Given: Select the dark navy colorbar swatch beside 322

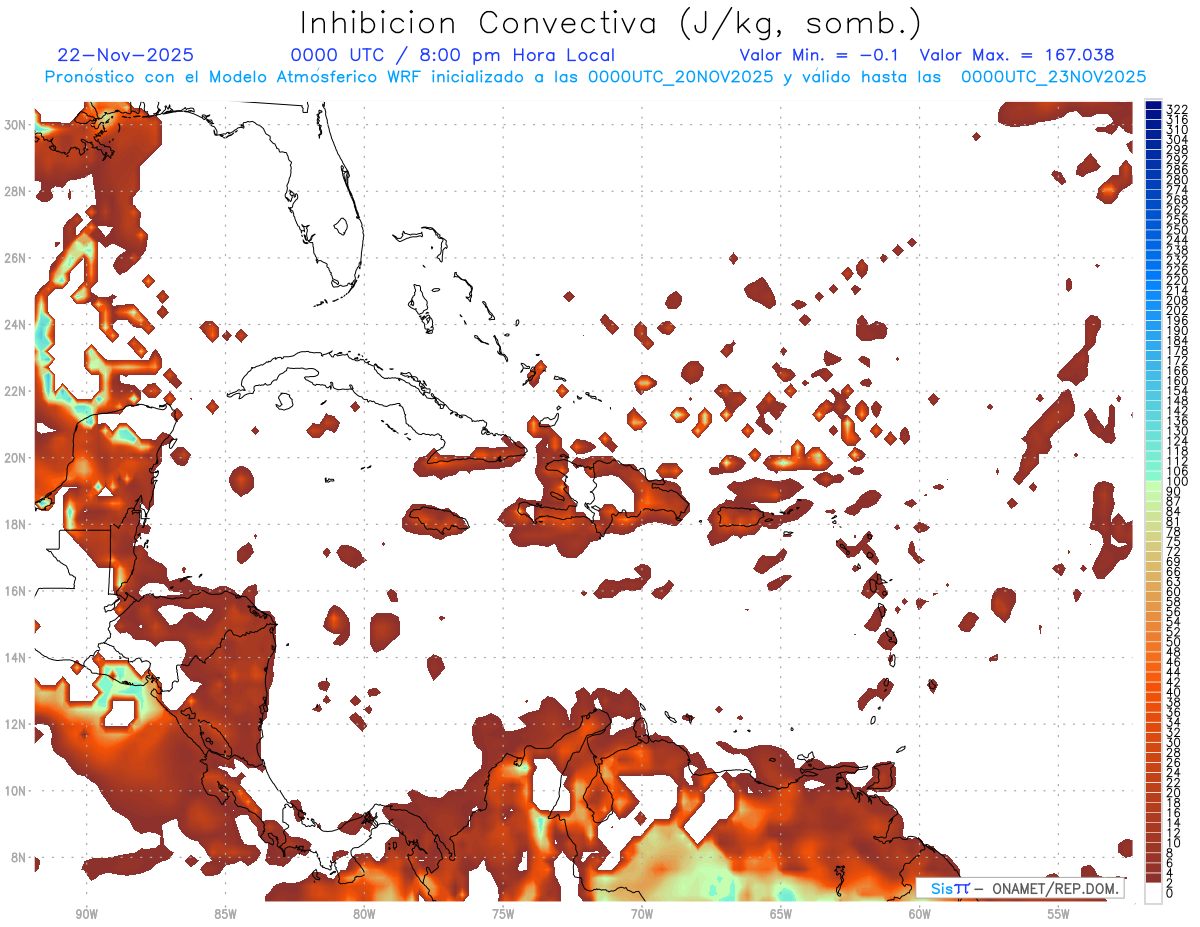Looking at the screenshot, I should (1154, 106).
